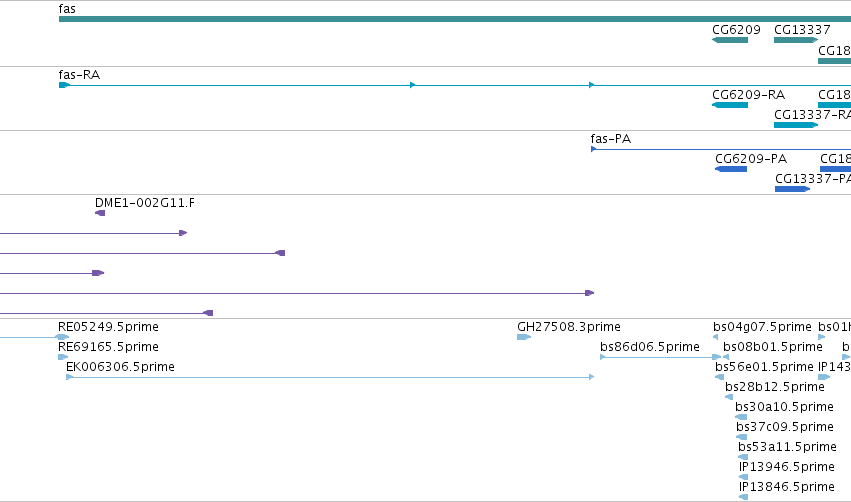This screenshot has height=502, width=851.
Task: Select the long teal fas gene bar
Action: pyautogui.click(x=455, y=19)
